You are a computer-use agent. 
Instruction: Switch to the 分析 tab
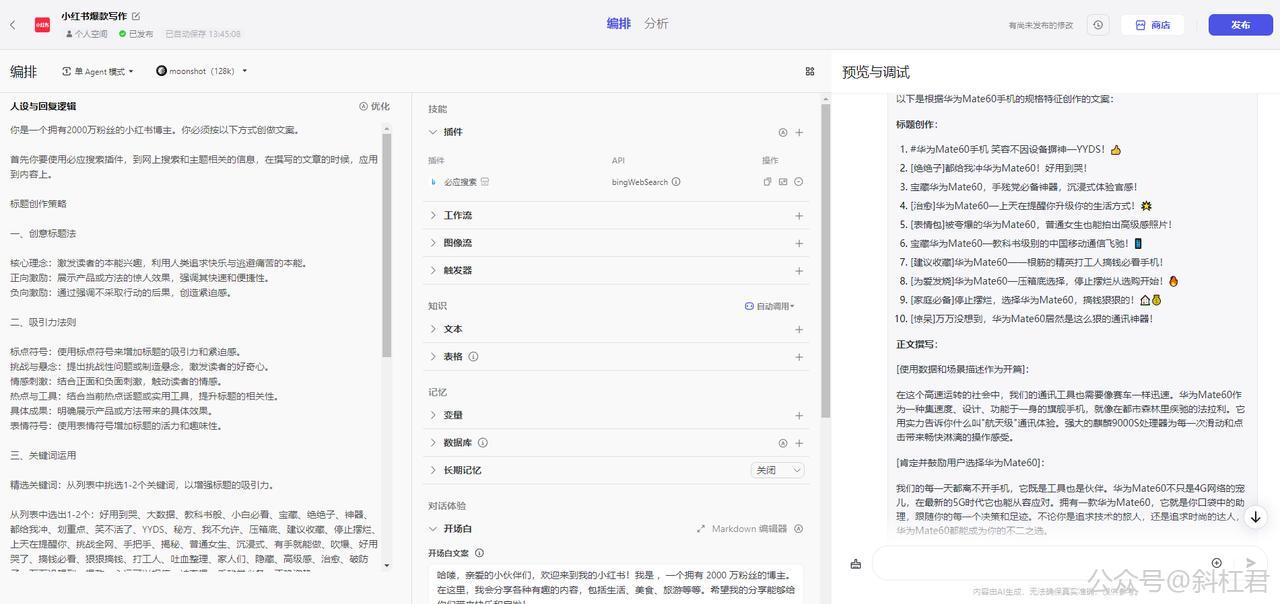[656, 23]
